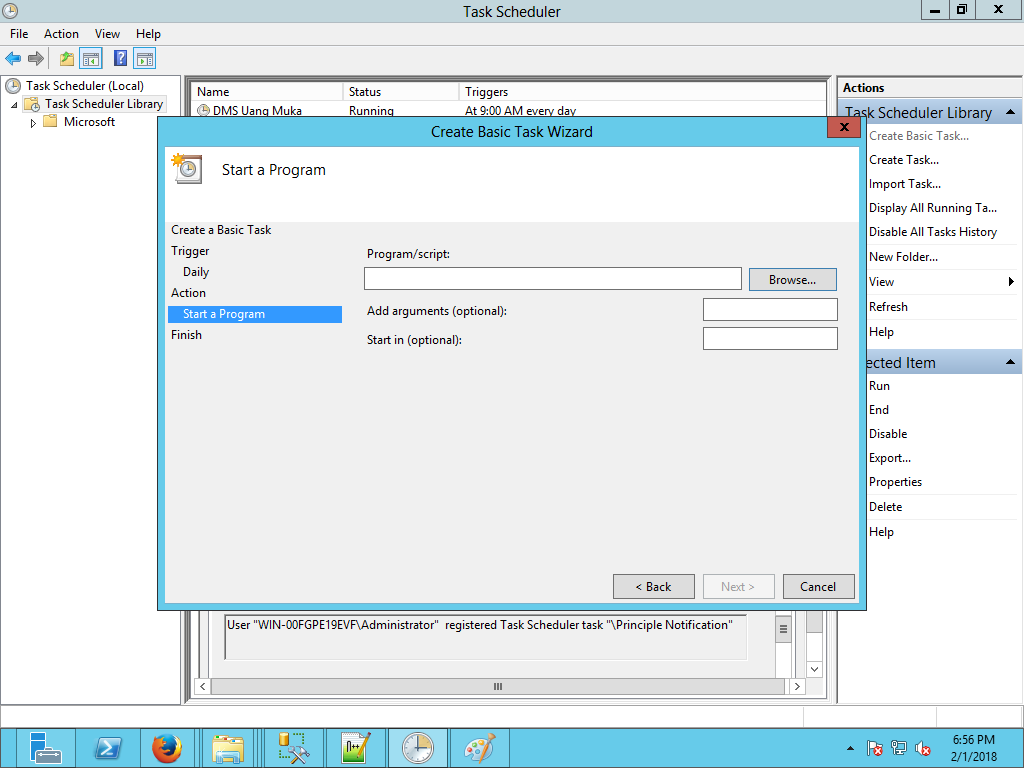Open the Action menu

click(x=61, y=34)
